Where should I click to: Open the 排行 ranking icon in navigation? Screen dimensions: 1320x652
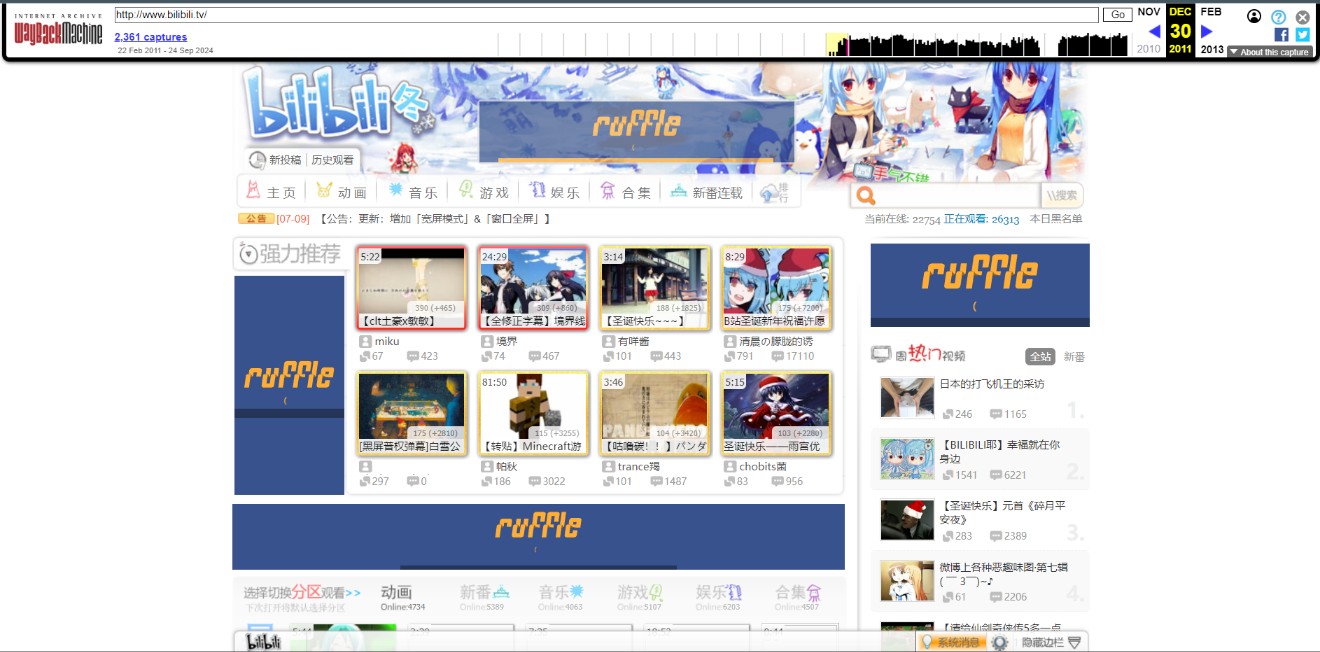tap(775, 192)
